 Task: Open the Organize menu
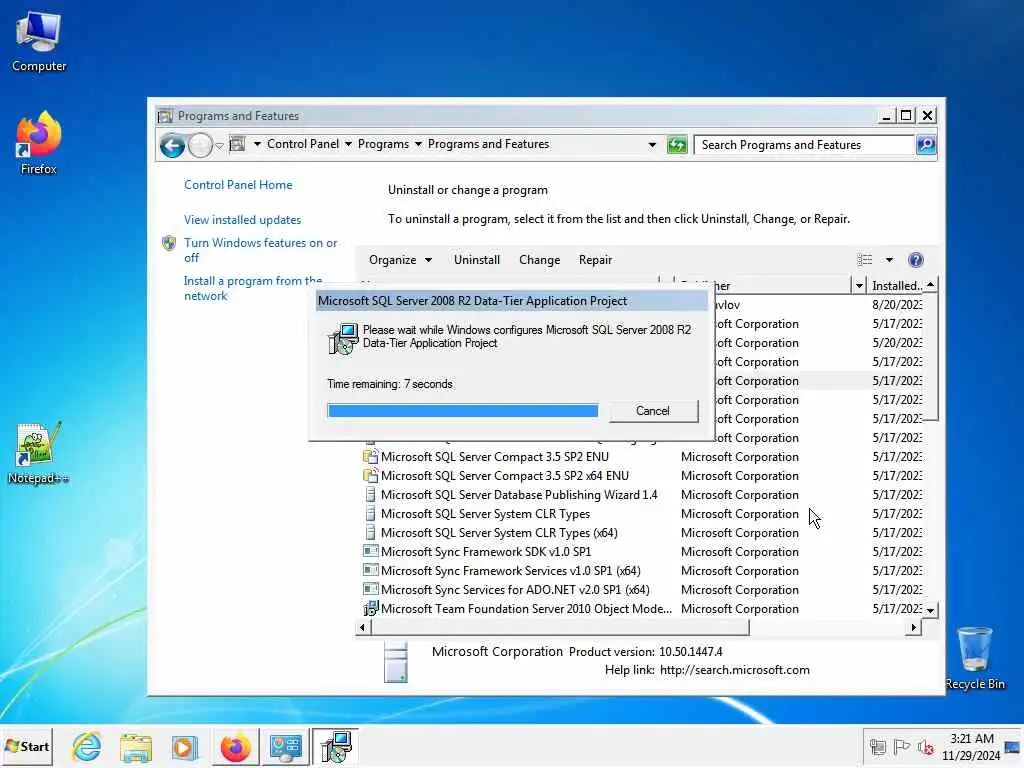coord(400,260)
